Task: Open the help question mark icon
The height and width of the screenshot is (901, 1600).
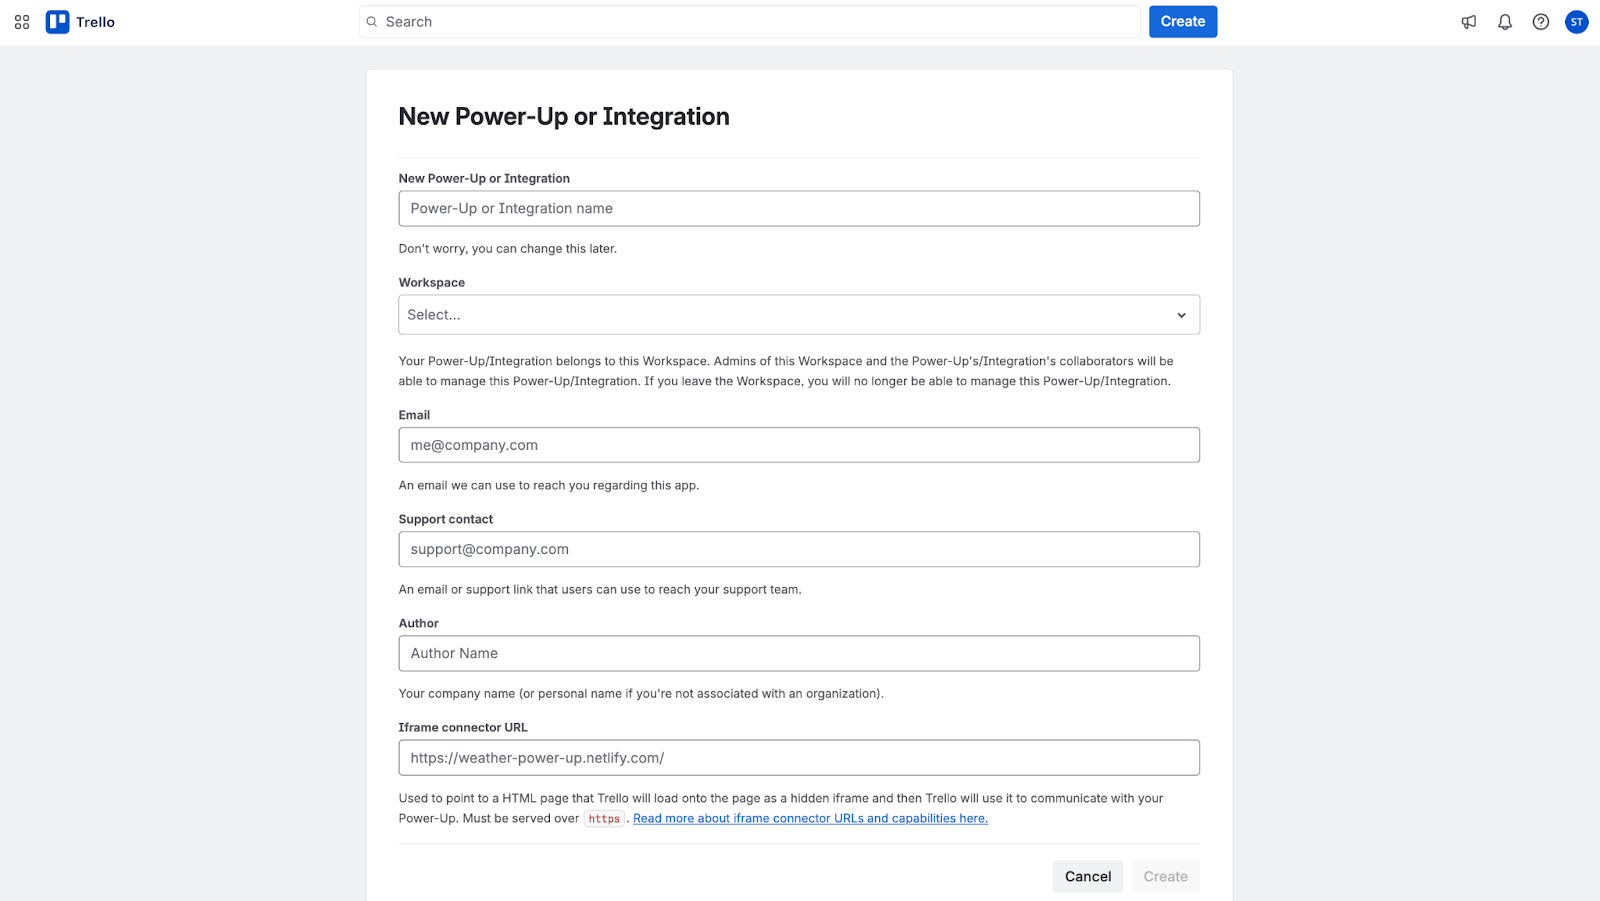Action: pos(1540,22)
